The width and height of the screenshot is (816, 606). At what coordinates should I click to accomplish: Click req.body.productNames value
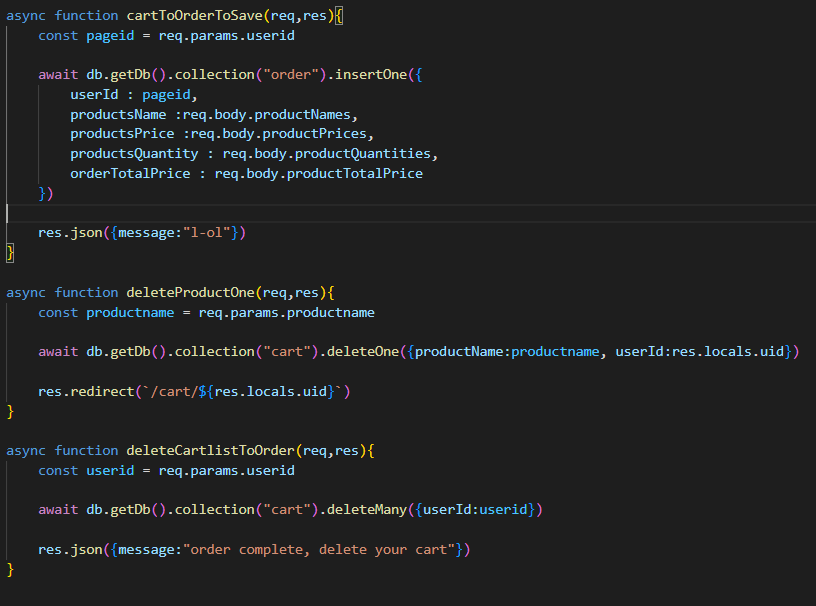[266, 115]
